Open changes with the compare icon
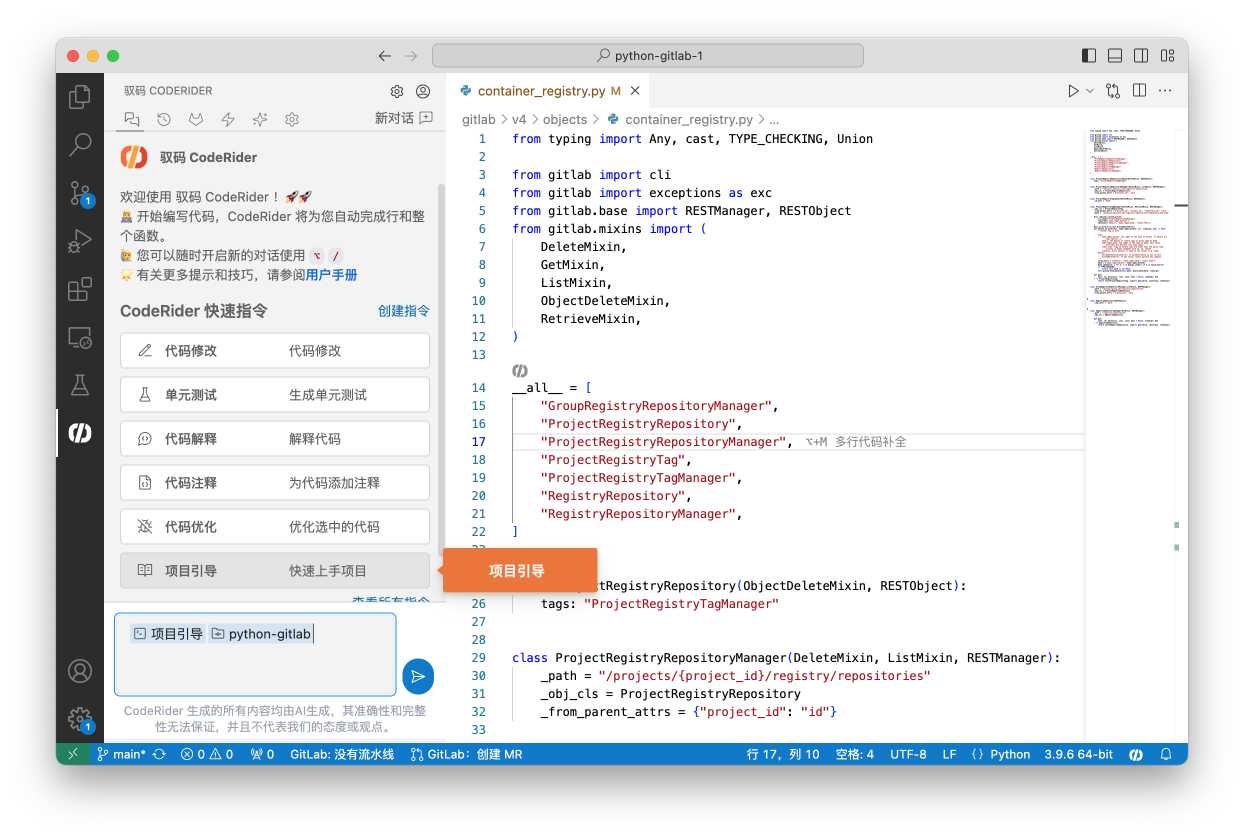1244x839 pixels. [1113, 91]
